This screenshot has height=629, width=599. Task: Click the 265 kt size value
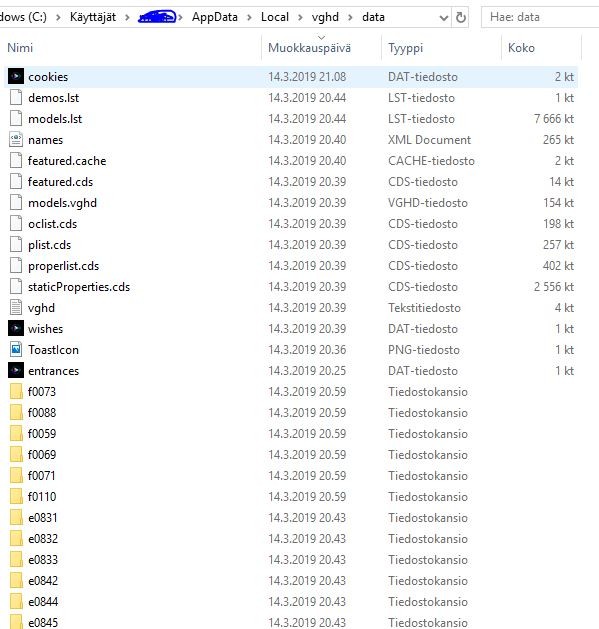tap(558, 140)
